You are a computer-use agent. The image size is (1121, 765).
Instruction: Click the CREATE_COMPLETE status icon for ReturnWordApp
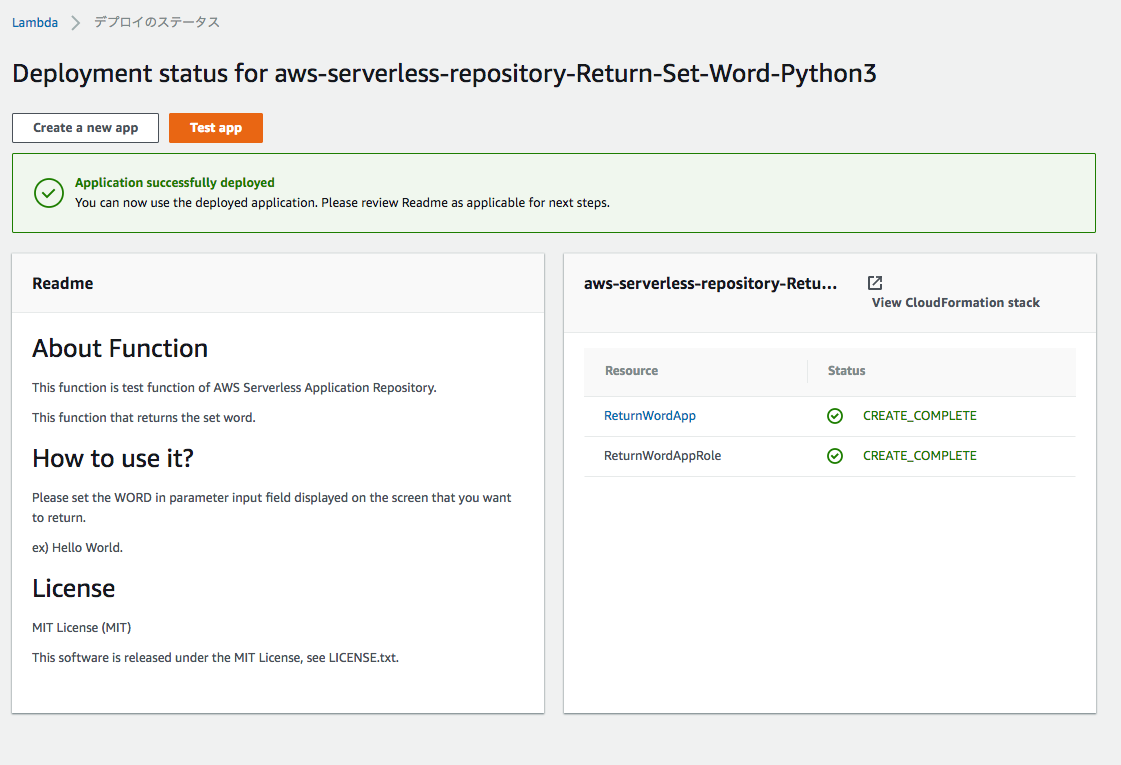(835, 415)
